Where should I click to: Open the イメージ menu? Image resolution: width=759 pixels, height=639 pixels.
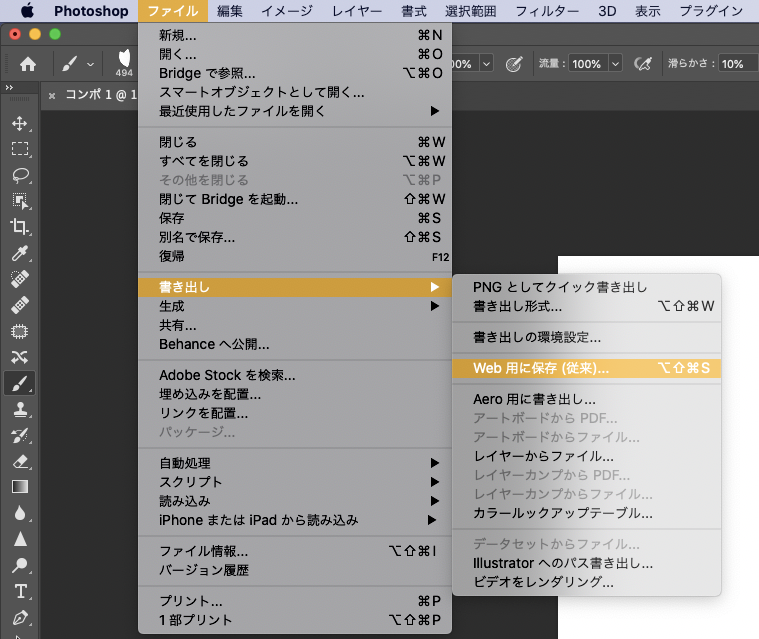click(287, 11)
